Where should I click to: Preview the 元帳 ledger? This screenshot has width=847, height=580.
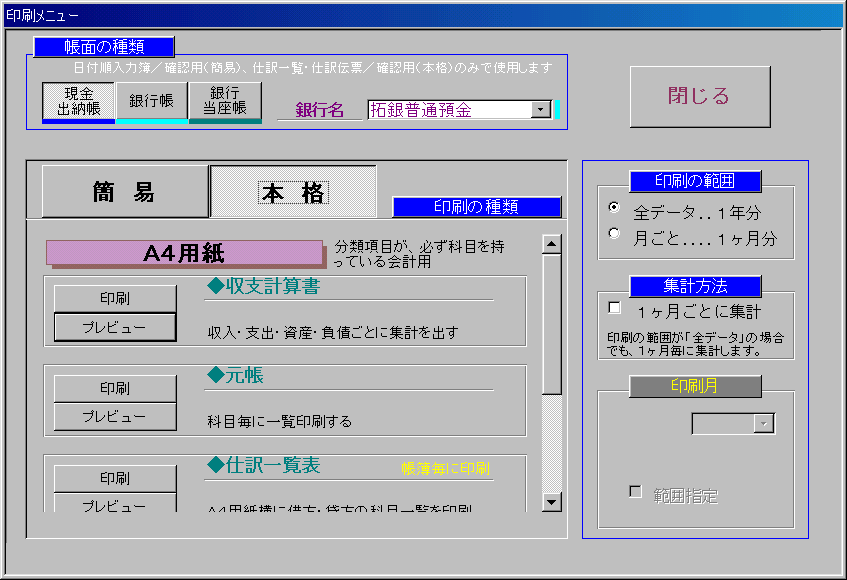115,416
